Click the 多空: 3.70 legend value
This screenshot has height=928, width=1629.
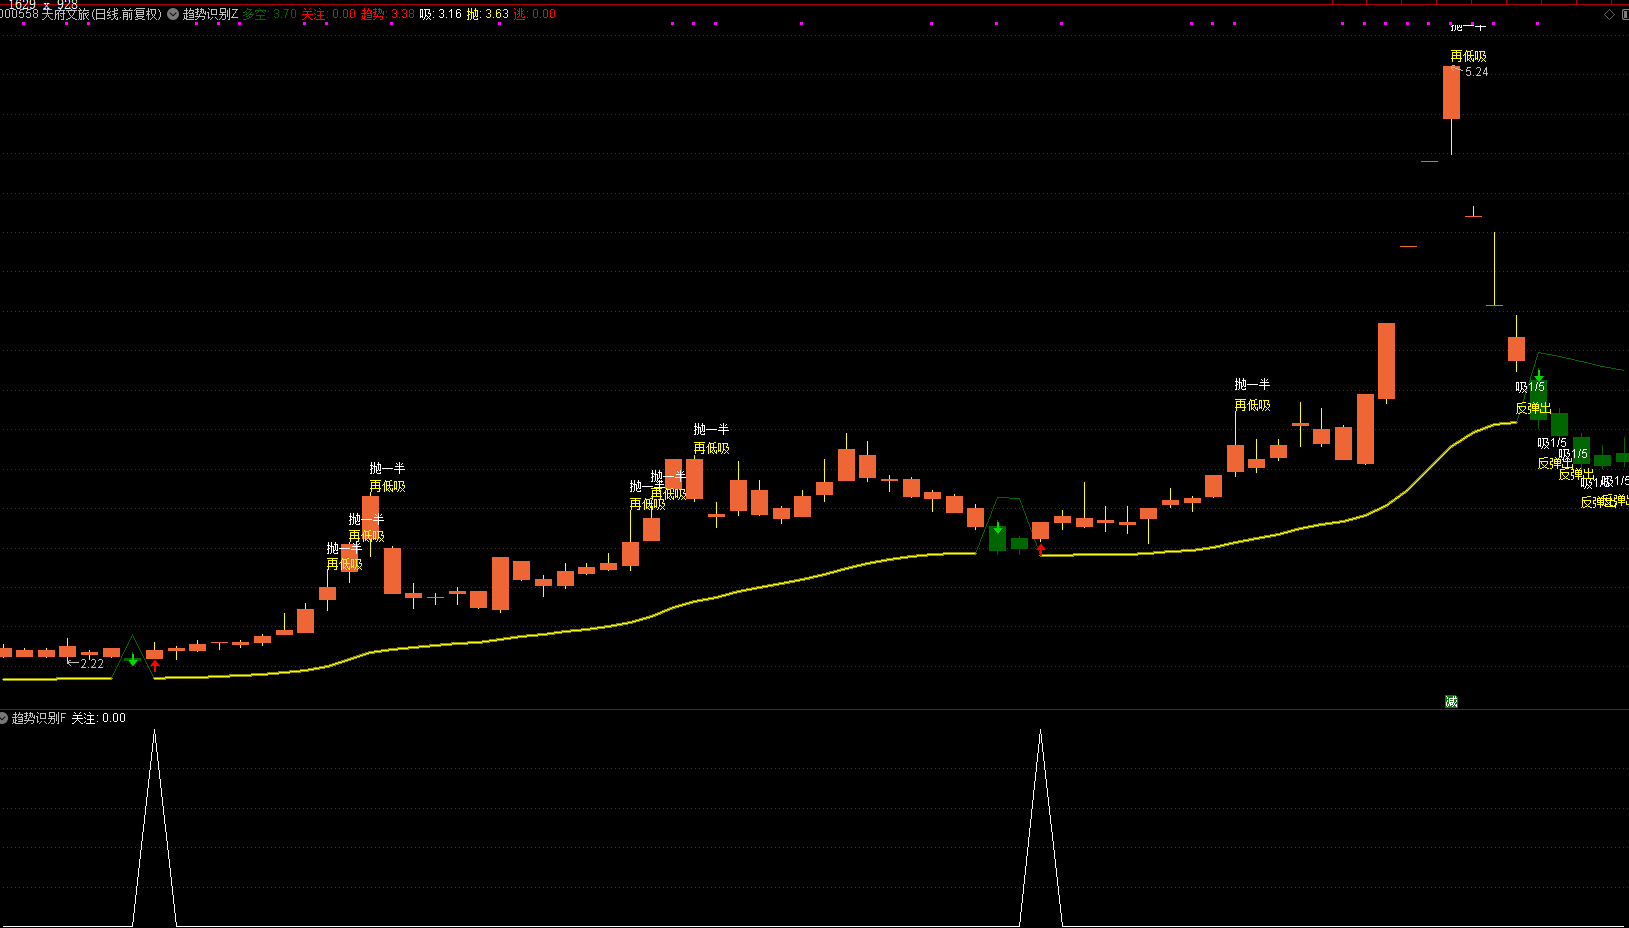point(270,14)
